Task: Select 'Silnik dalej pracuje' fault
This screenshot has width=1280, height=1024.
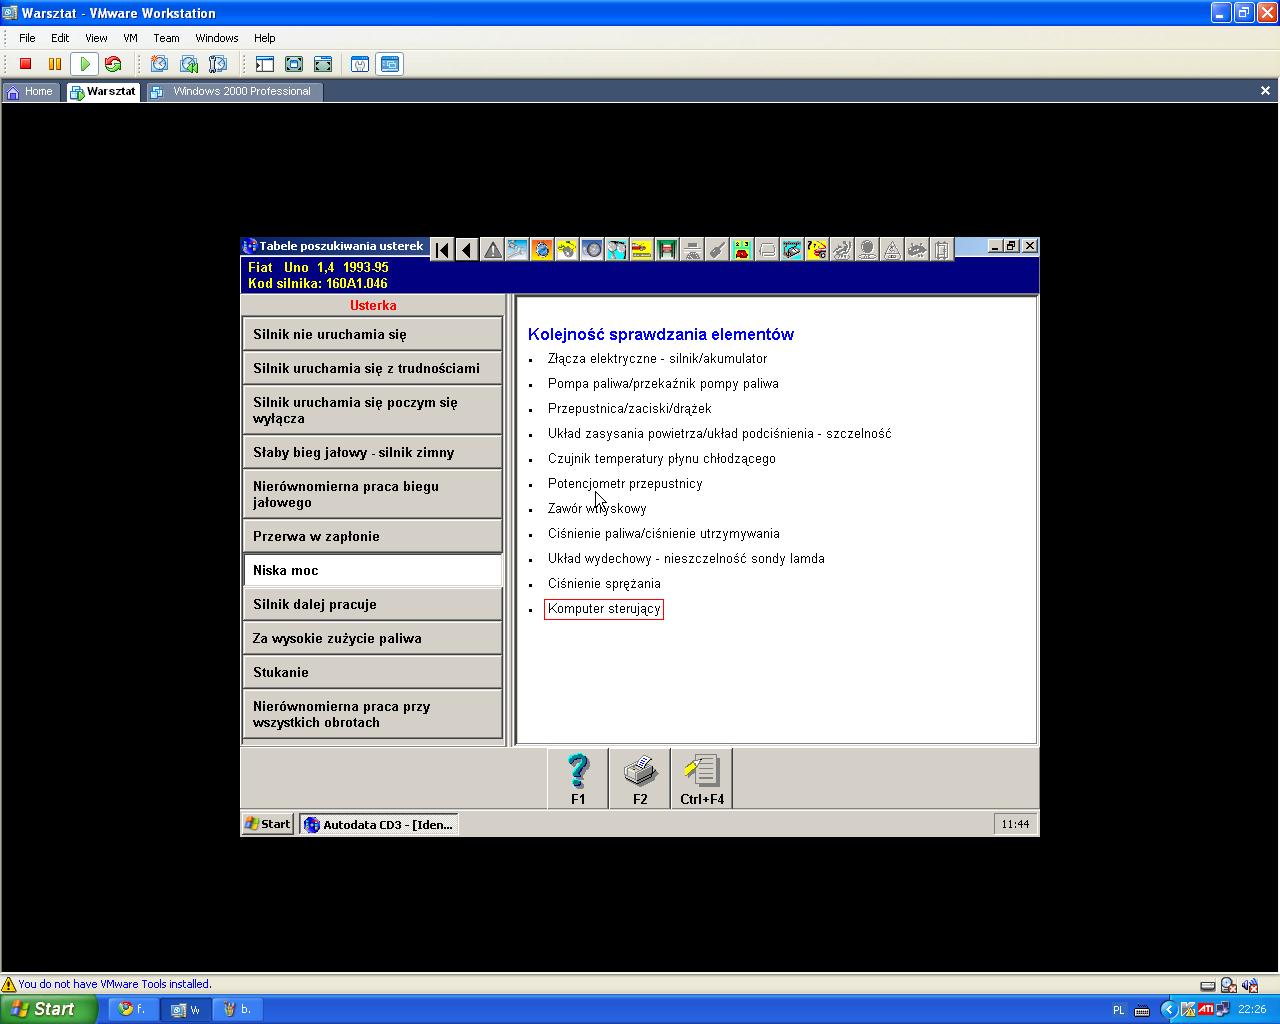Action: [372, 604]
